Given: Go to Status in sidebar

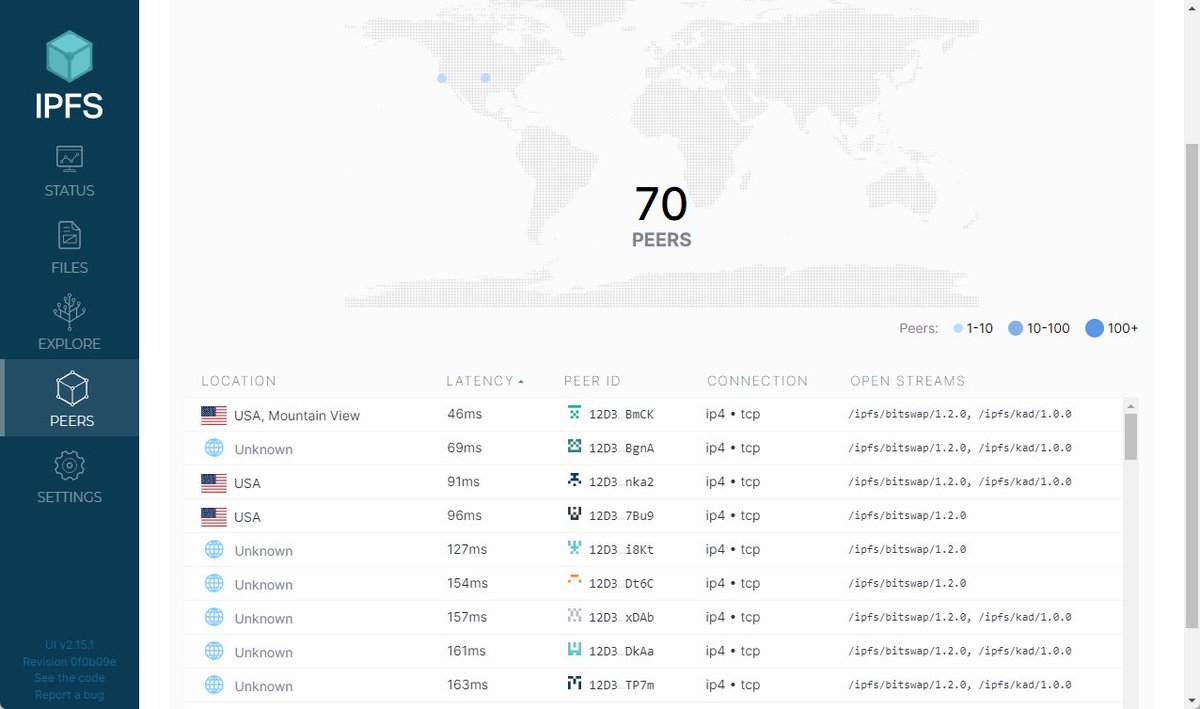Looking at the screenshot, I should [69, 191].
